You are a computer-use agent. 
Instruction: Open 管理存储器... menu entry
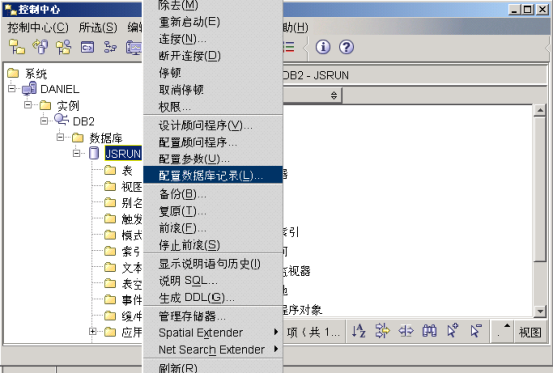click(x=213, y=316)
